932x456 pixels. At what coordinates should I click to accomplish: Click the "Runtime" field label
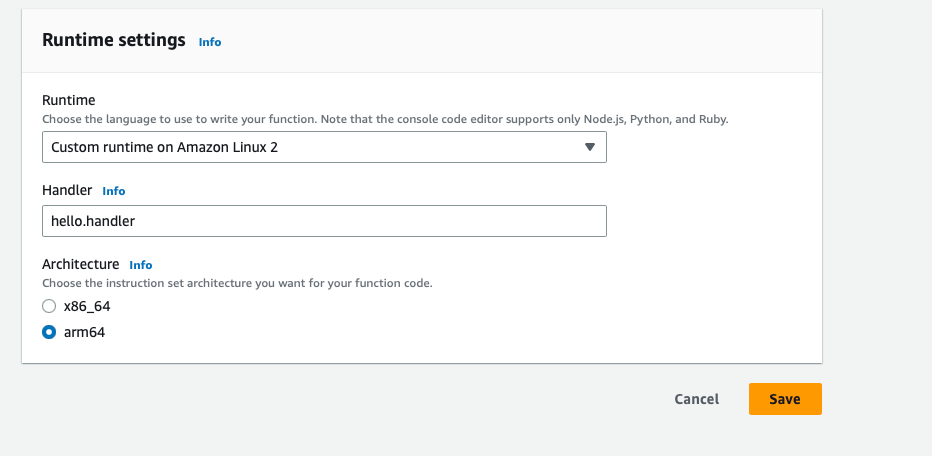(67, 101)
